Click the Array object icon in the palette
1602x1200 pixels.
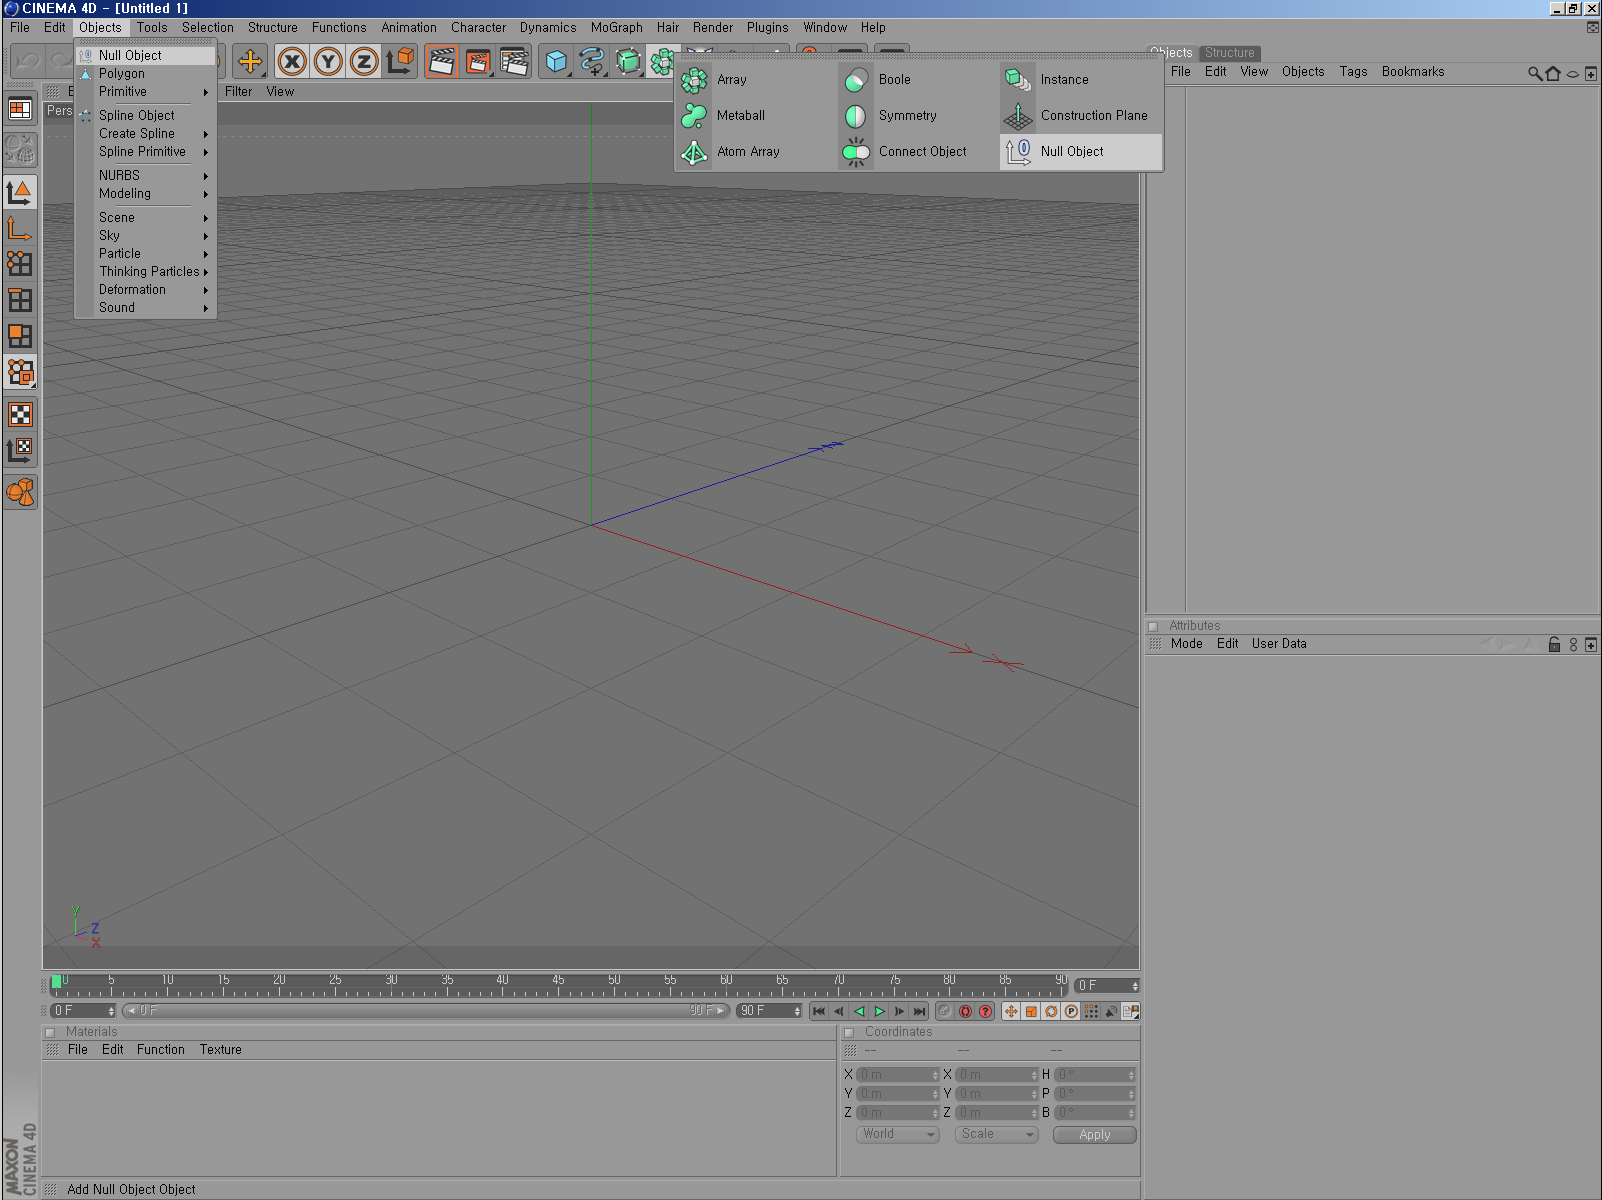(x=694, y=80)
